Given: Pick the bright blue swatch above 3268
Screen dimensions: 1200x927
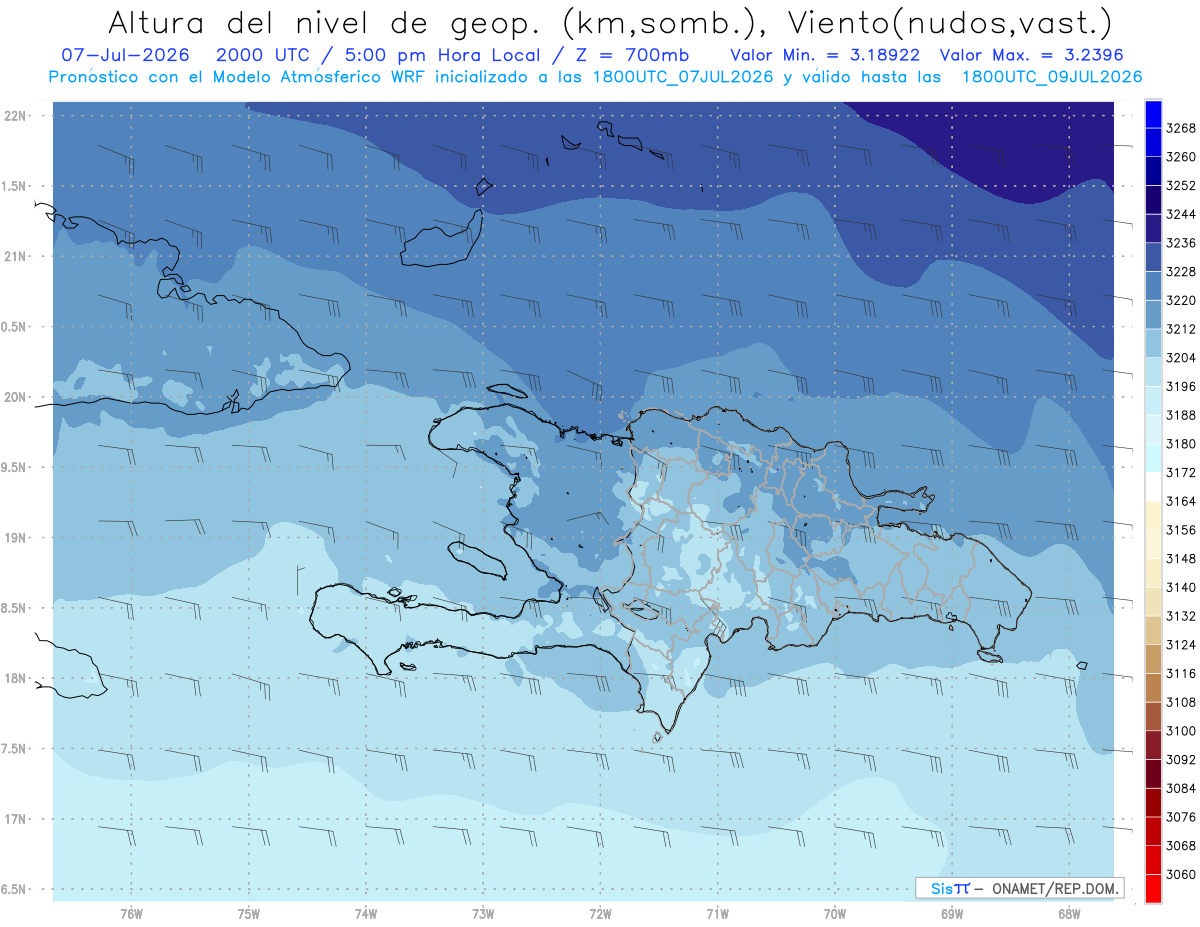Looking at the screenshot, I should click(1152, 114).
